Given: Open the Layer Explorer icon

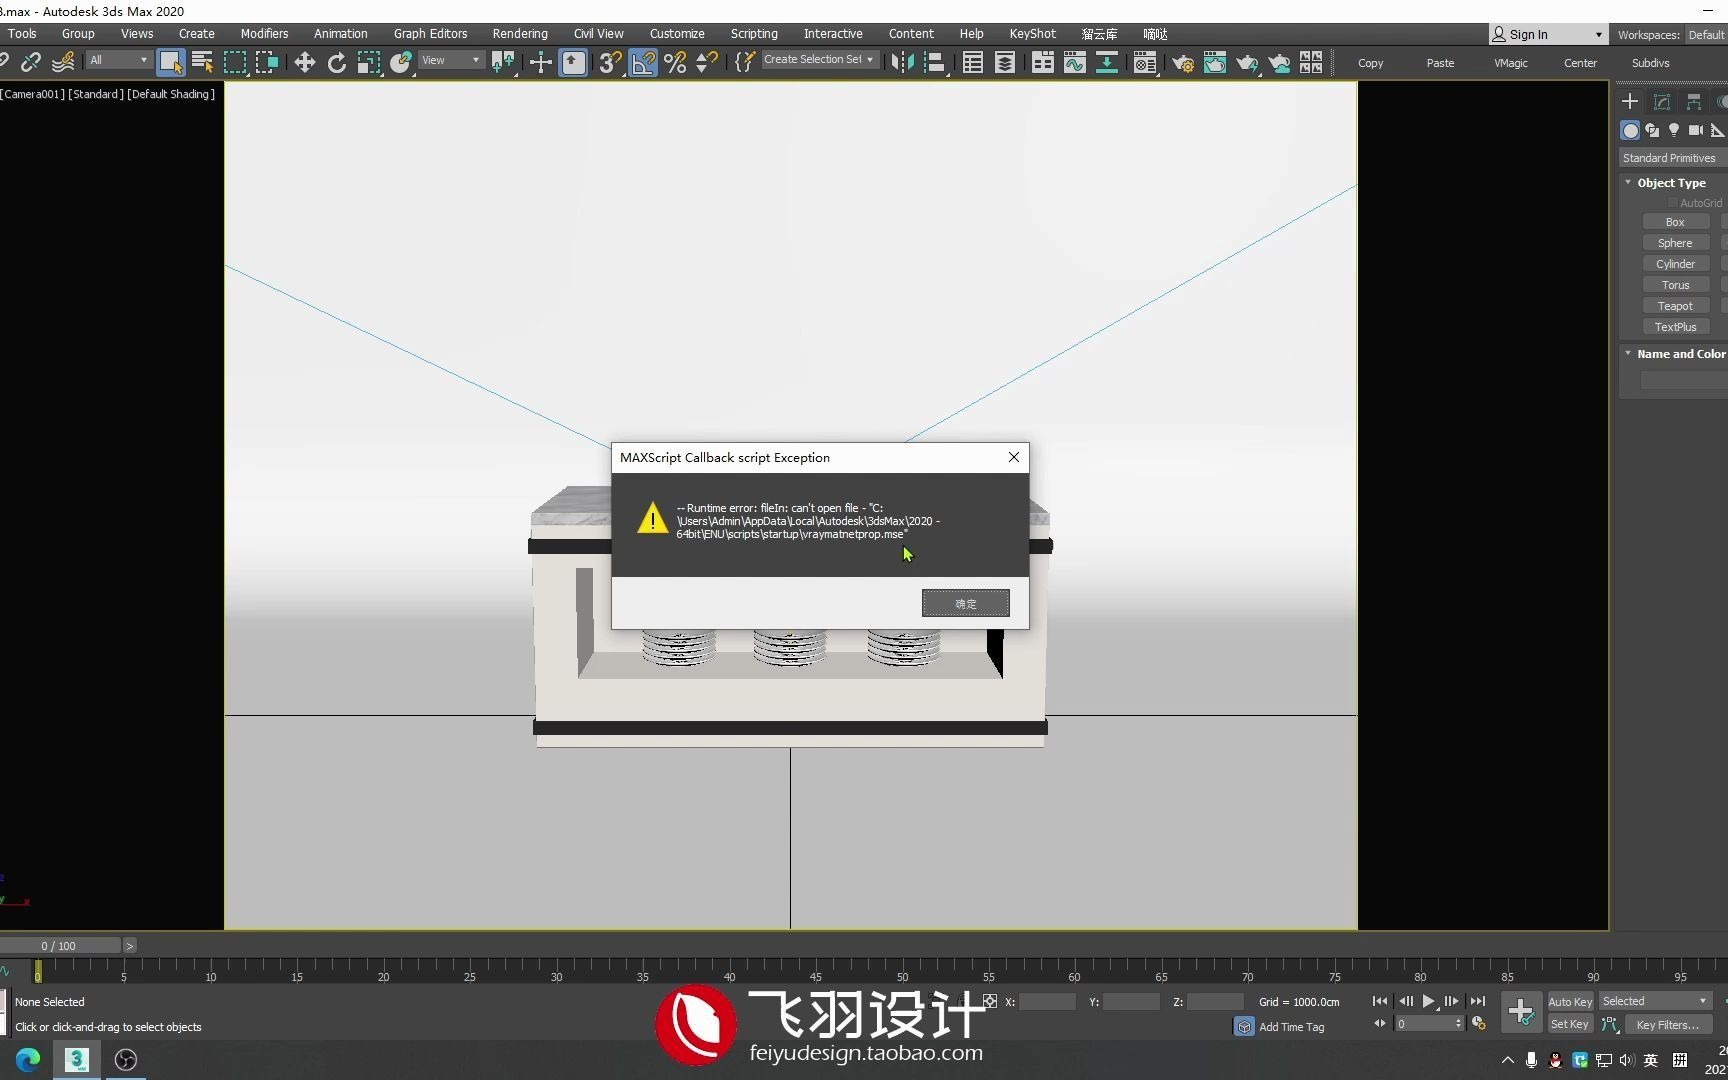Looking at the screenshot, I should click(1004, 62).
